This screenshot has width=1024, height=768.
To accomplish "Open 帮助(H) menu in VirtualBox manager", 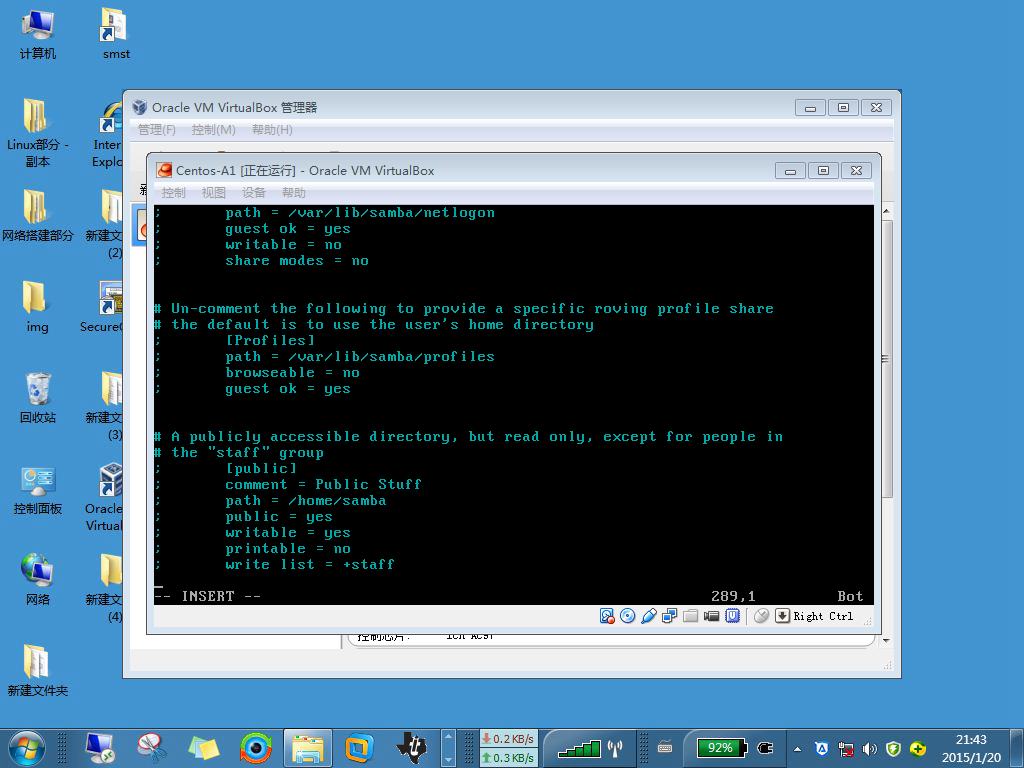I will 272,130.
